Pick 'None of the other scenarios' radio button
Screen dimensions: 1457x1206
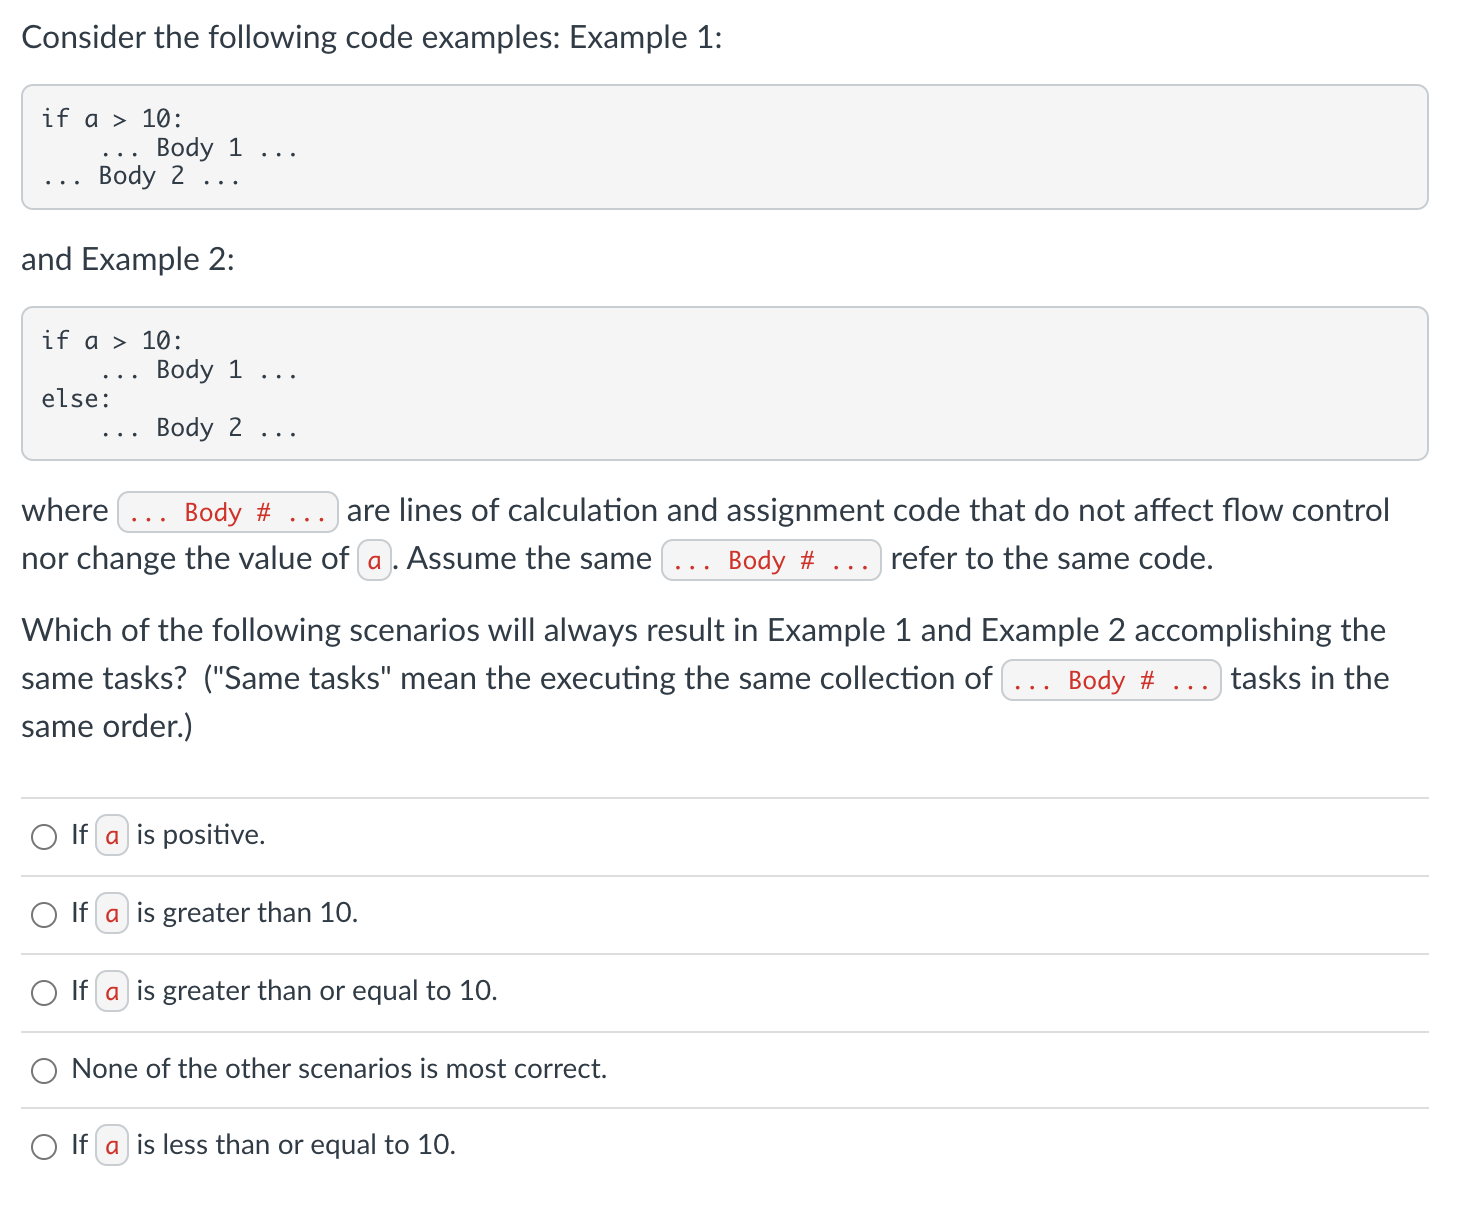[44, 1071]
